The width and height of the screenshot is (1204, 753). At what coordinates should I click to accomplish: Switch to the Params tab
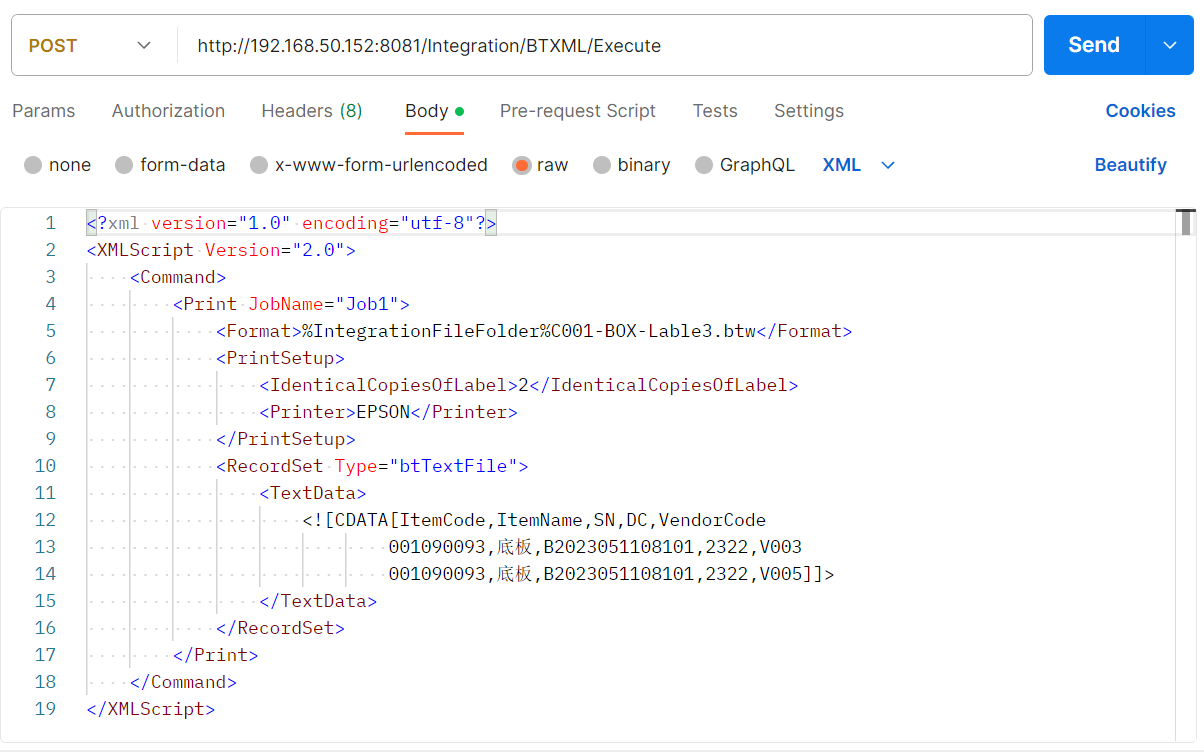click(43, 111)
